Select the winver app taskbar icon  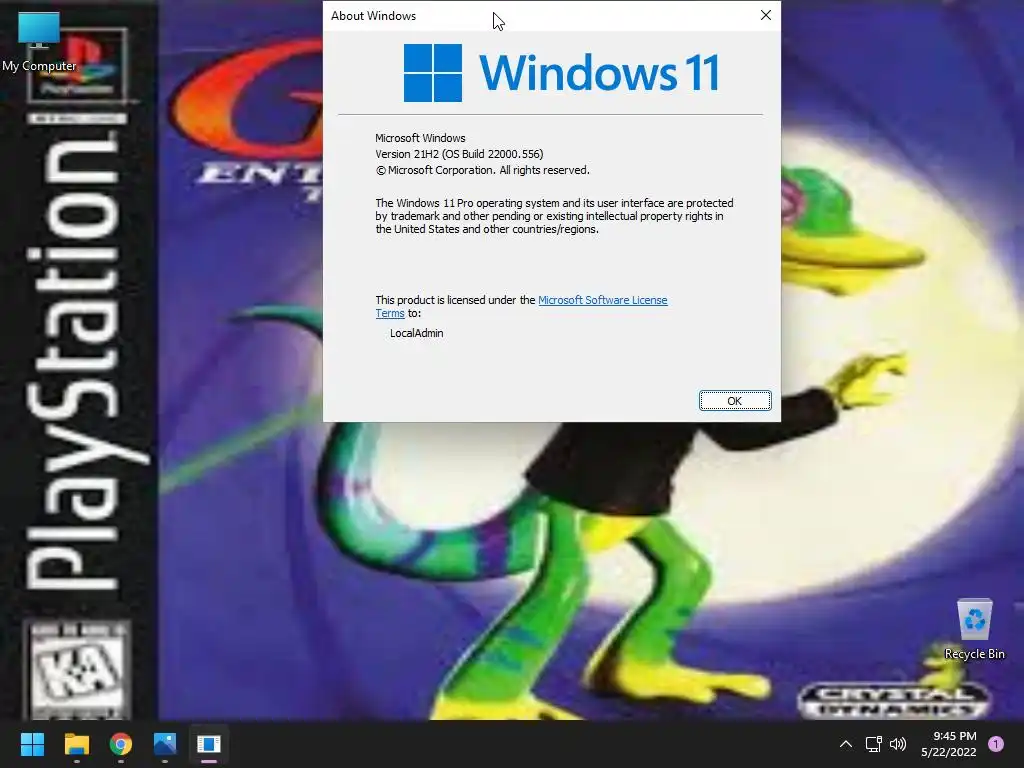click(209, 744)
